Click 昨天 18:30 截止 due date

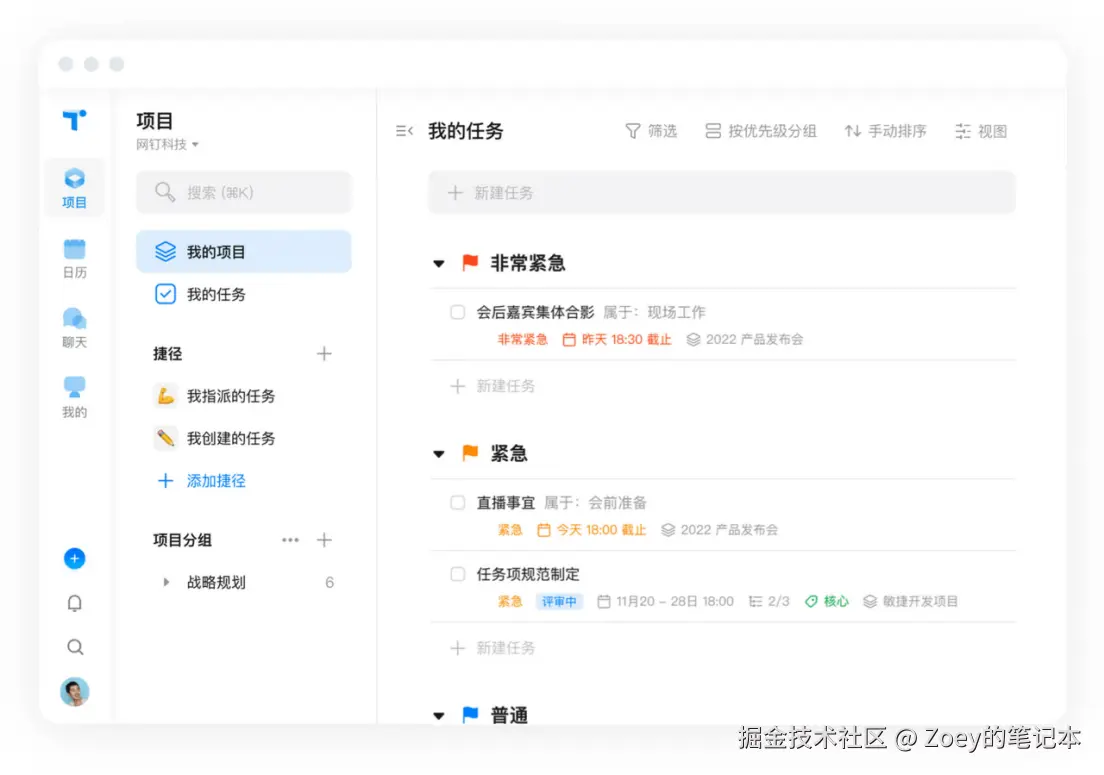click(x=617, y=339)
